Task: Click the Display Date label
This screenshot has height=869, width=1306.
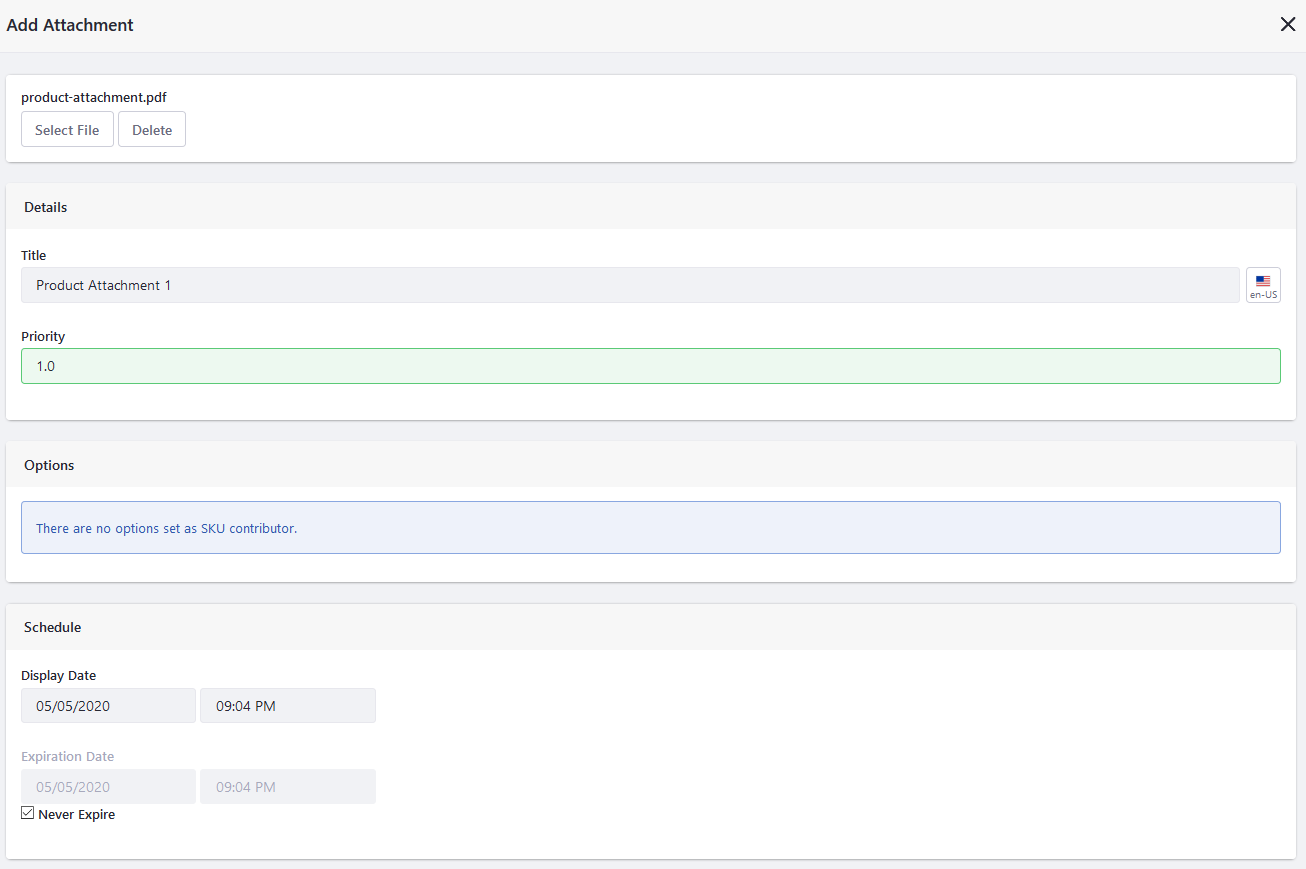Action: 59,675
